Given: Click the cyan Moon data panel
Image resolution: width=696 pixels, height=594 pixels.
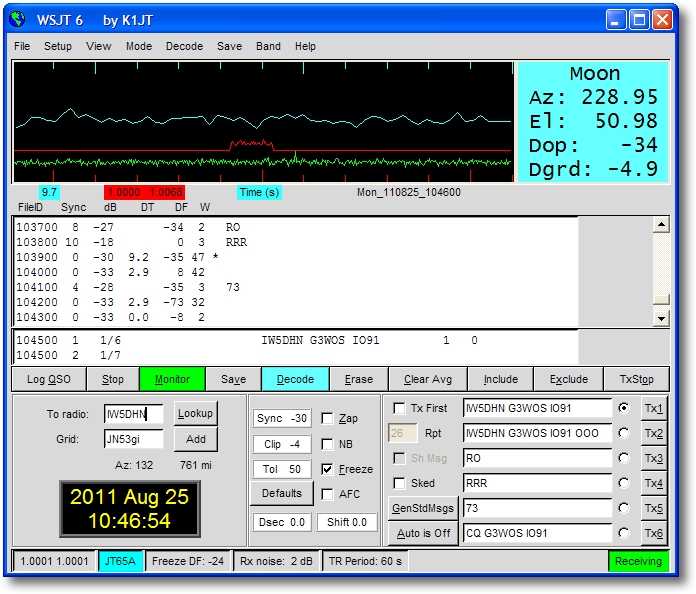Looking at the screenshot, I should 593,122.
